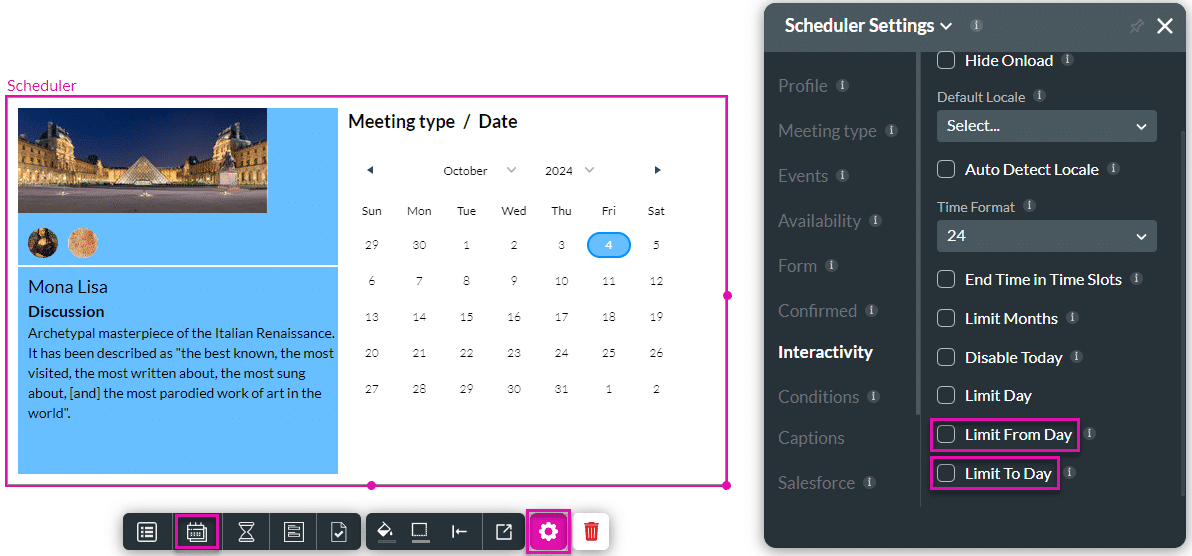Switch to the Availability settings tab
1192x556 pixels.
pyautogui.click(x=819, y=221)
